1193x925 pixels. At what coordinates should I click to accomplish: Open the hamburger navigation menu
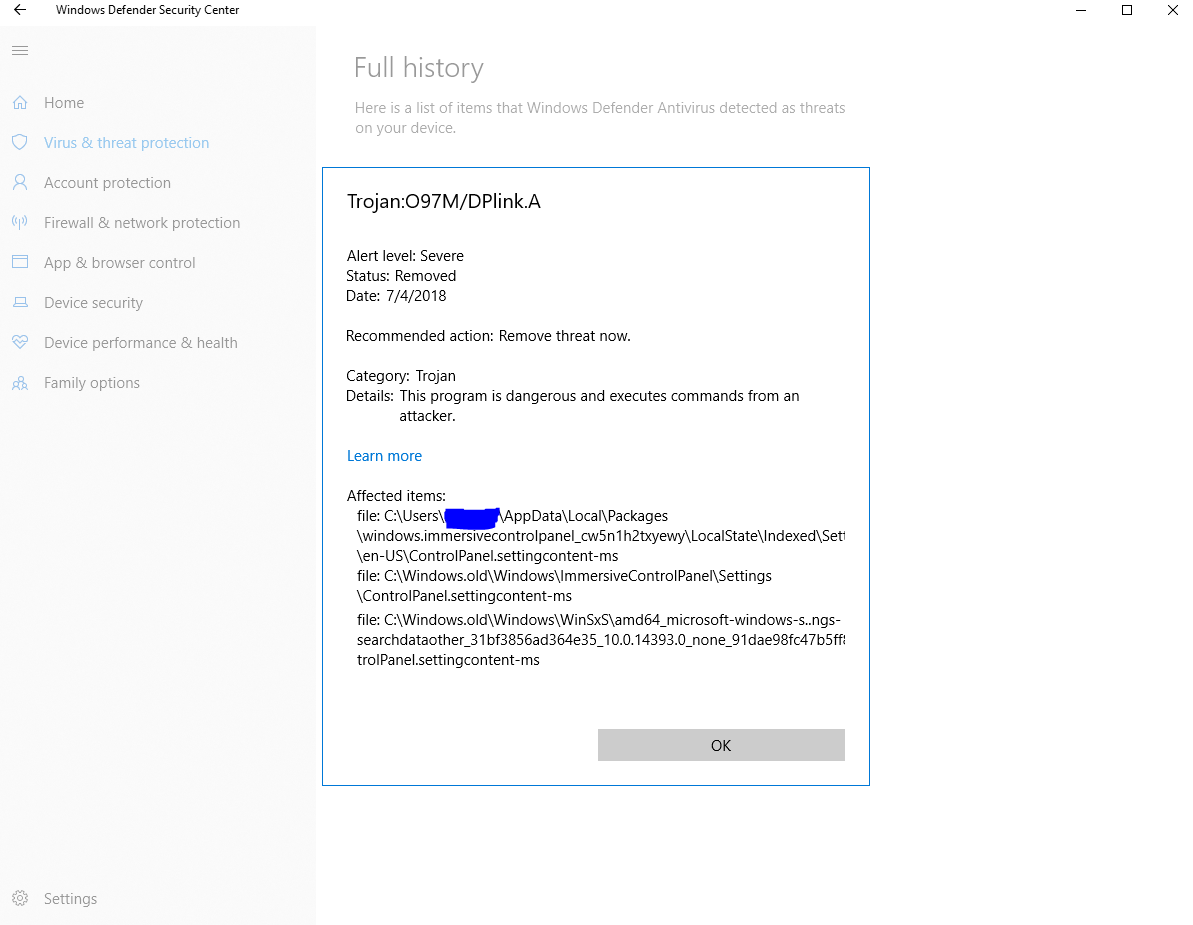21,51
